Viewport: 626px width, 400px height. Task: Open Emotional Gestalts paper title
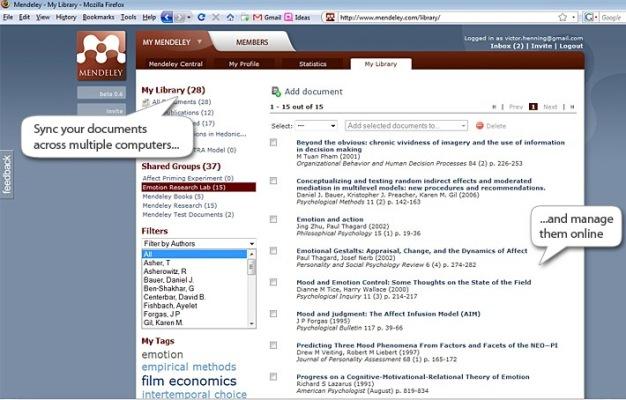tap(412, 251)
